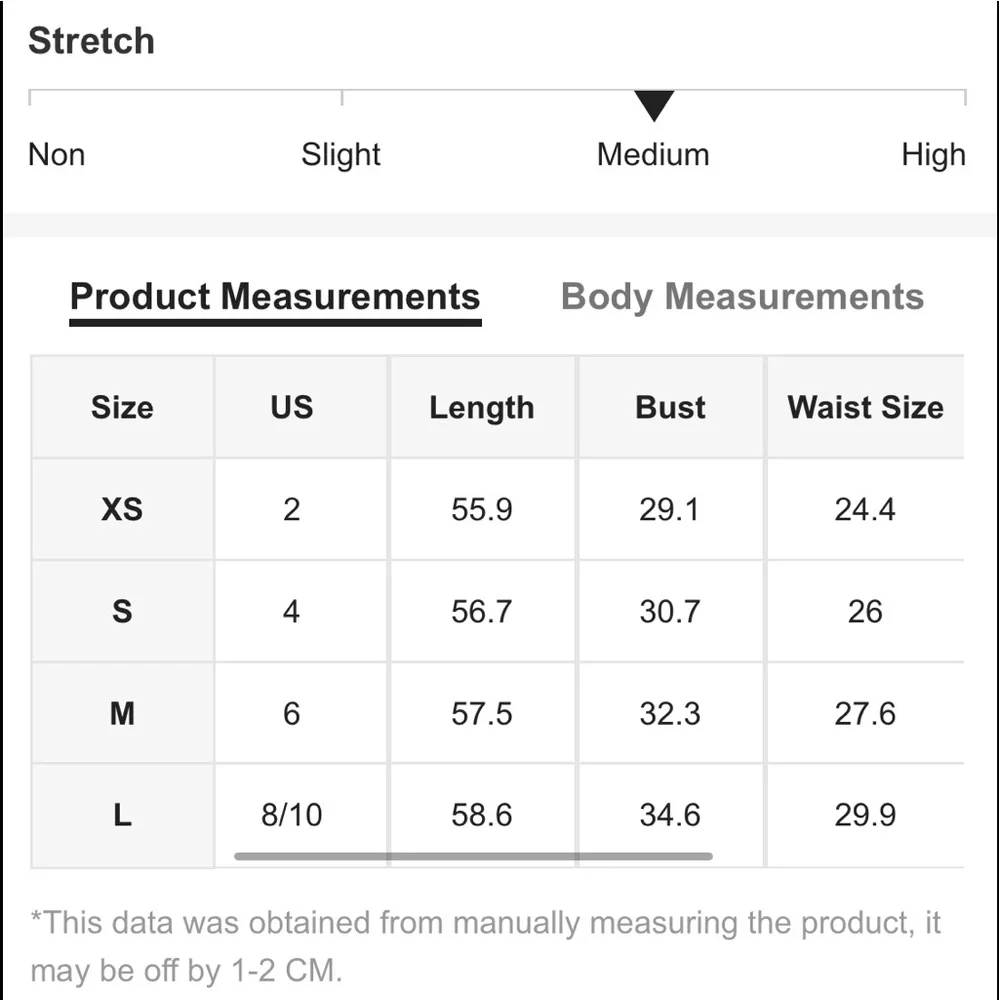Click the Bust column header
1000x1000 pixels.
pyautogui.click(x=670, y=407)
